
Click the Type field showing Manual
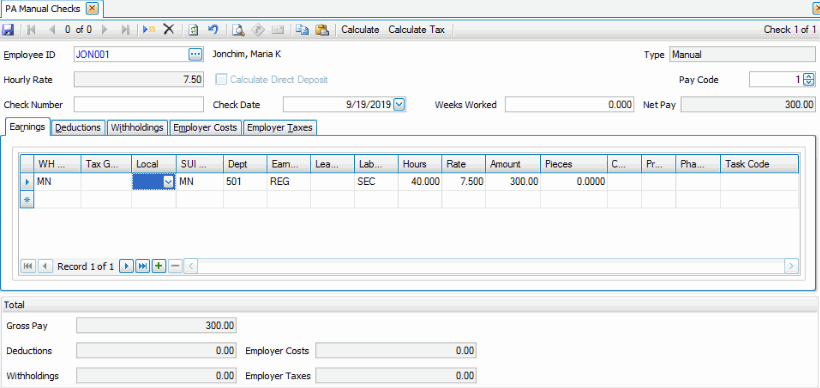click(742, 54)
